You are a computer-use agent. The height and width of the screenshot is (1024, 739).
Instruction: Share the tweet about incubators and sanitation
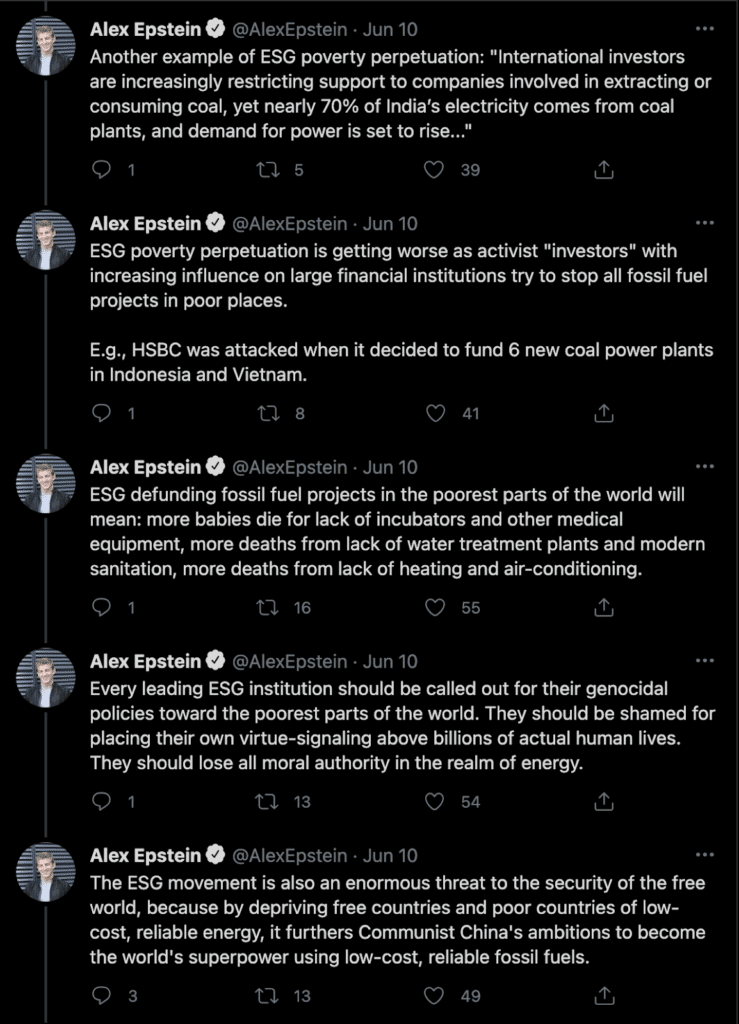[604, 607]
